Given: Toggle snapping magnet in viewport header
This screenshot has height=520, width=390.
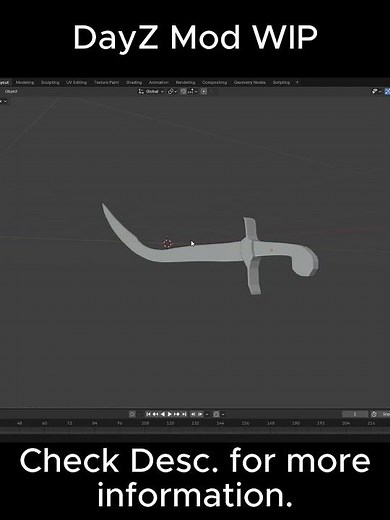Looking at the screenshot, I should coord(183,91).
